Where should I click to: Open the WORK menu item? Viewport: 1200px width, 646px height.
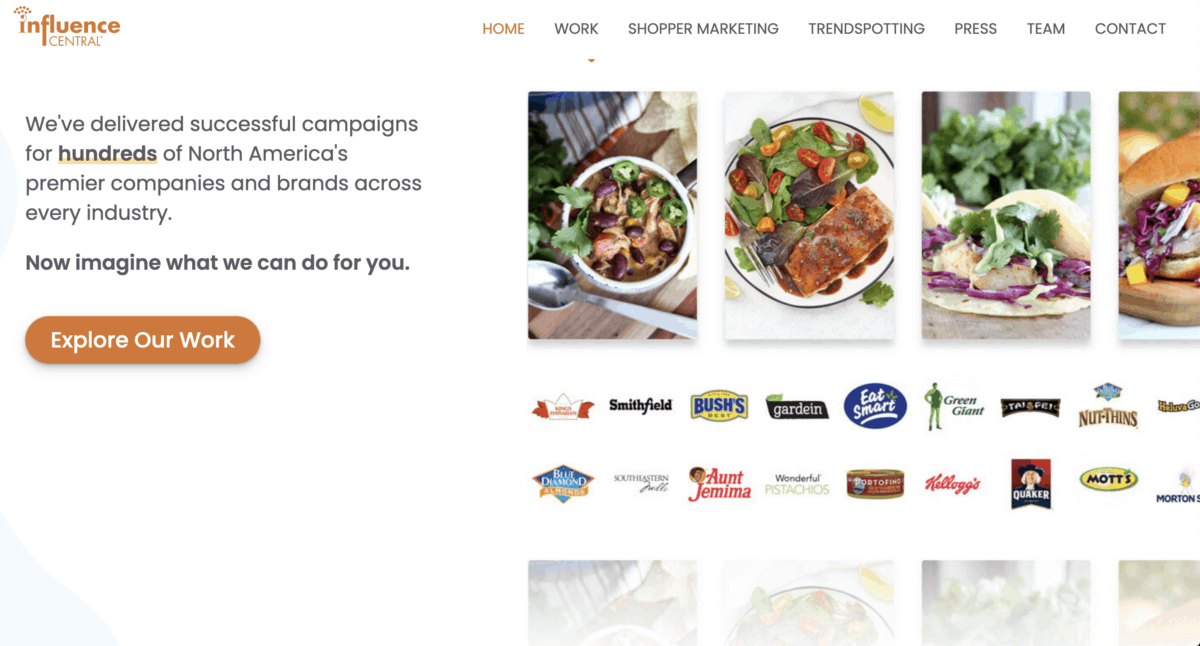click(576, 29)
